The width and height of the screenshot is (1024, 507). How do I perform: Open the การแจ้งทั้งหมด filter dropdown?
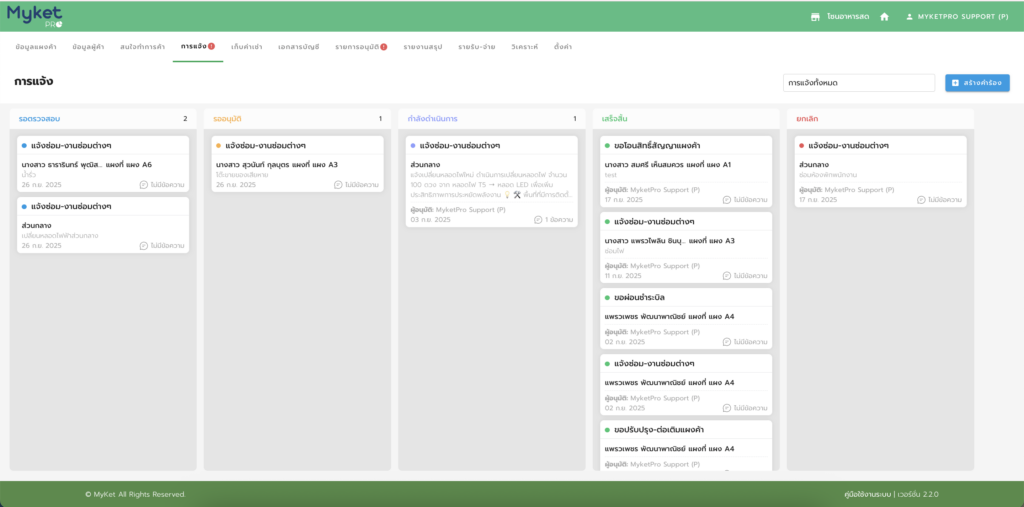(858, 83)
